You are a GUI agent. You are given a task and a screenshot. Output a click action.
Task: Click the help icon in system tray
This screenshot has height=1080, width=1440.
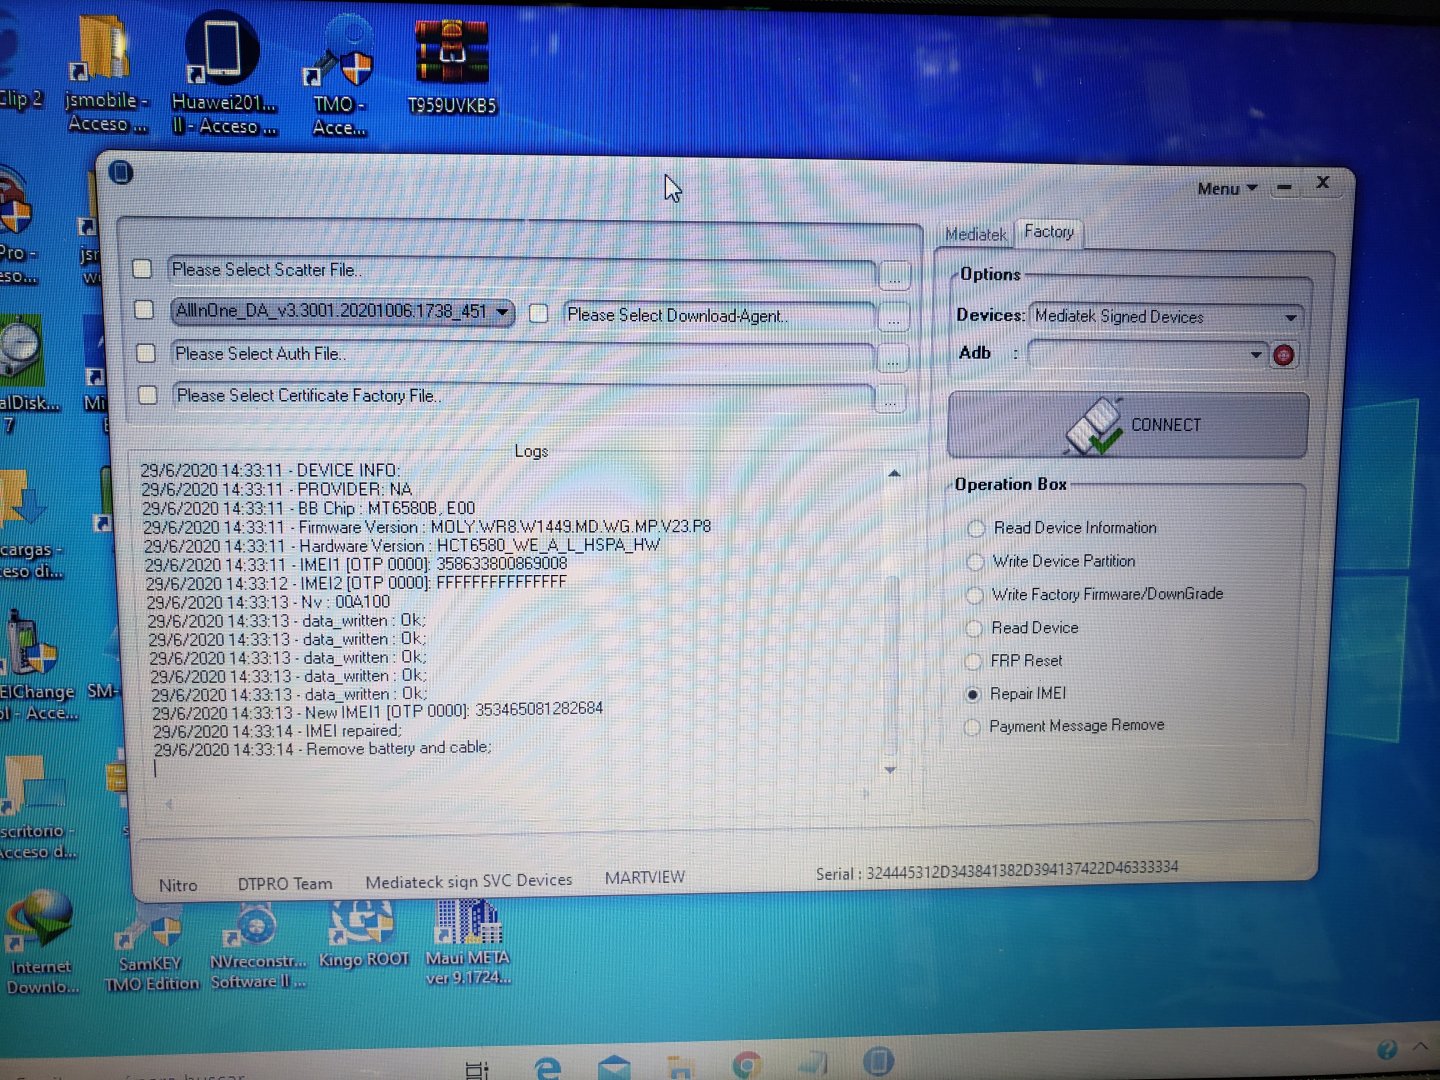[1387, 1049]
